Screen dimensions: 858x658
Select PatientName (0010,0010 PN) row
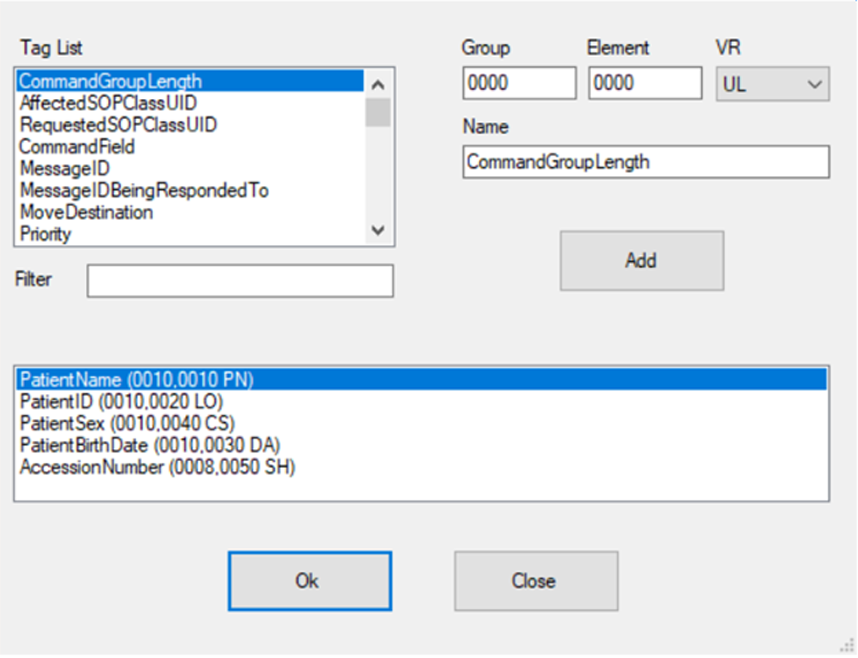coord(422,379)
